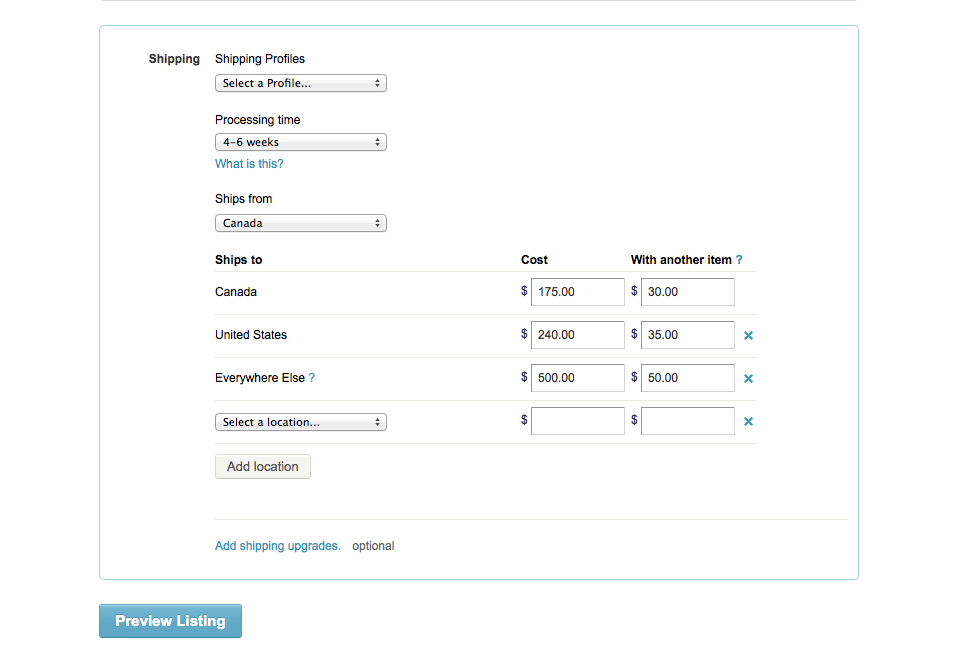The height and width of the screenshot is (667, 960).
Task: Focus the empty cost field in new row
Action: click(578, 421)
